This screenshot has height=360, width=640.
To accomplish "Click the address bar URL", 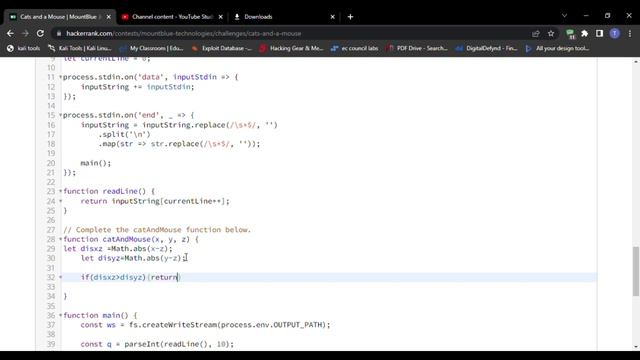I will point(184,33).
